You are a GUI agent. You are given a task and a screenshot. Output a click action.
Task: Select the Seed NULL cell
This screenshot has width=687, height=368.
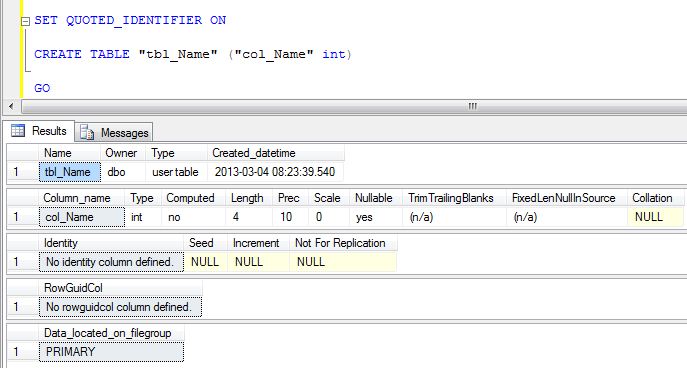pos(205,262)
